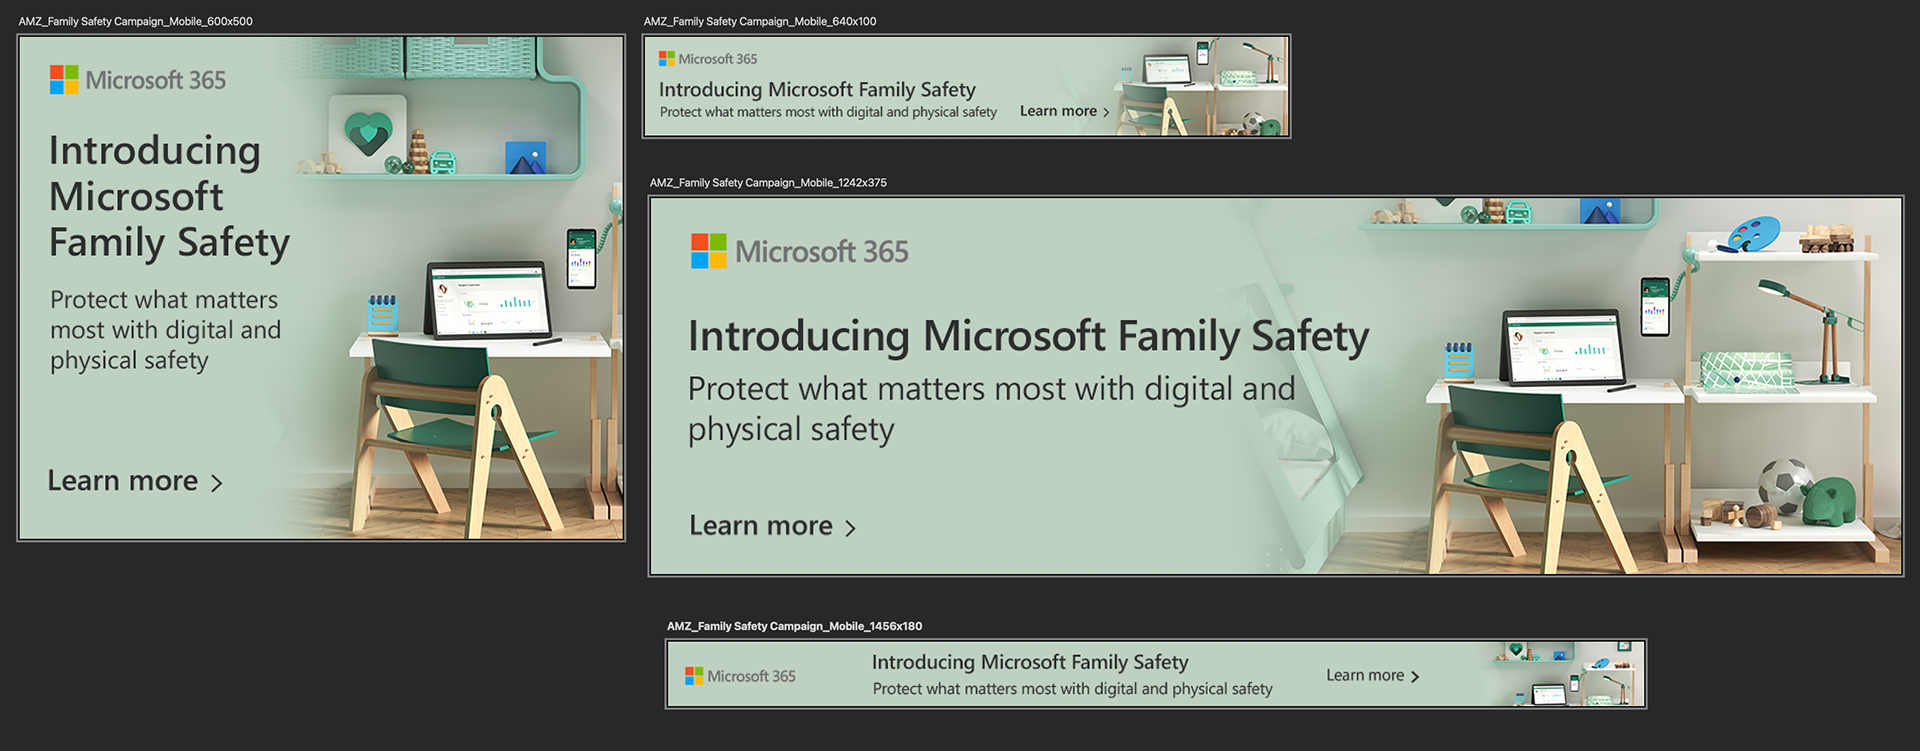Select the 1456x180 artboard title label
This screenshot has height=751, width=1920.
(x=794, y=626)
